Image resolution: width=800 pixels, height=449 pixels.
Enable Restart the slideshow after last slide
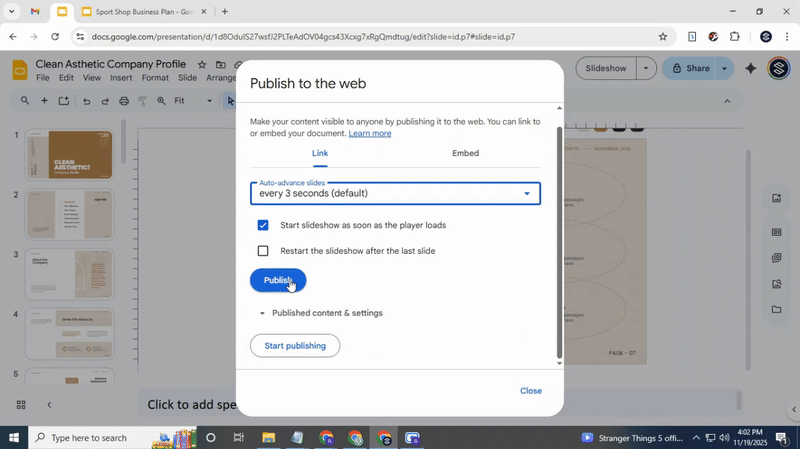(x=263, y=251)
